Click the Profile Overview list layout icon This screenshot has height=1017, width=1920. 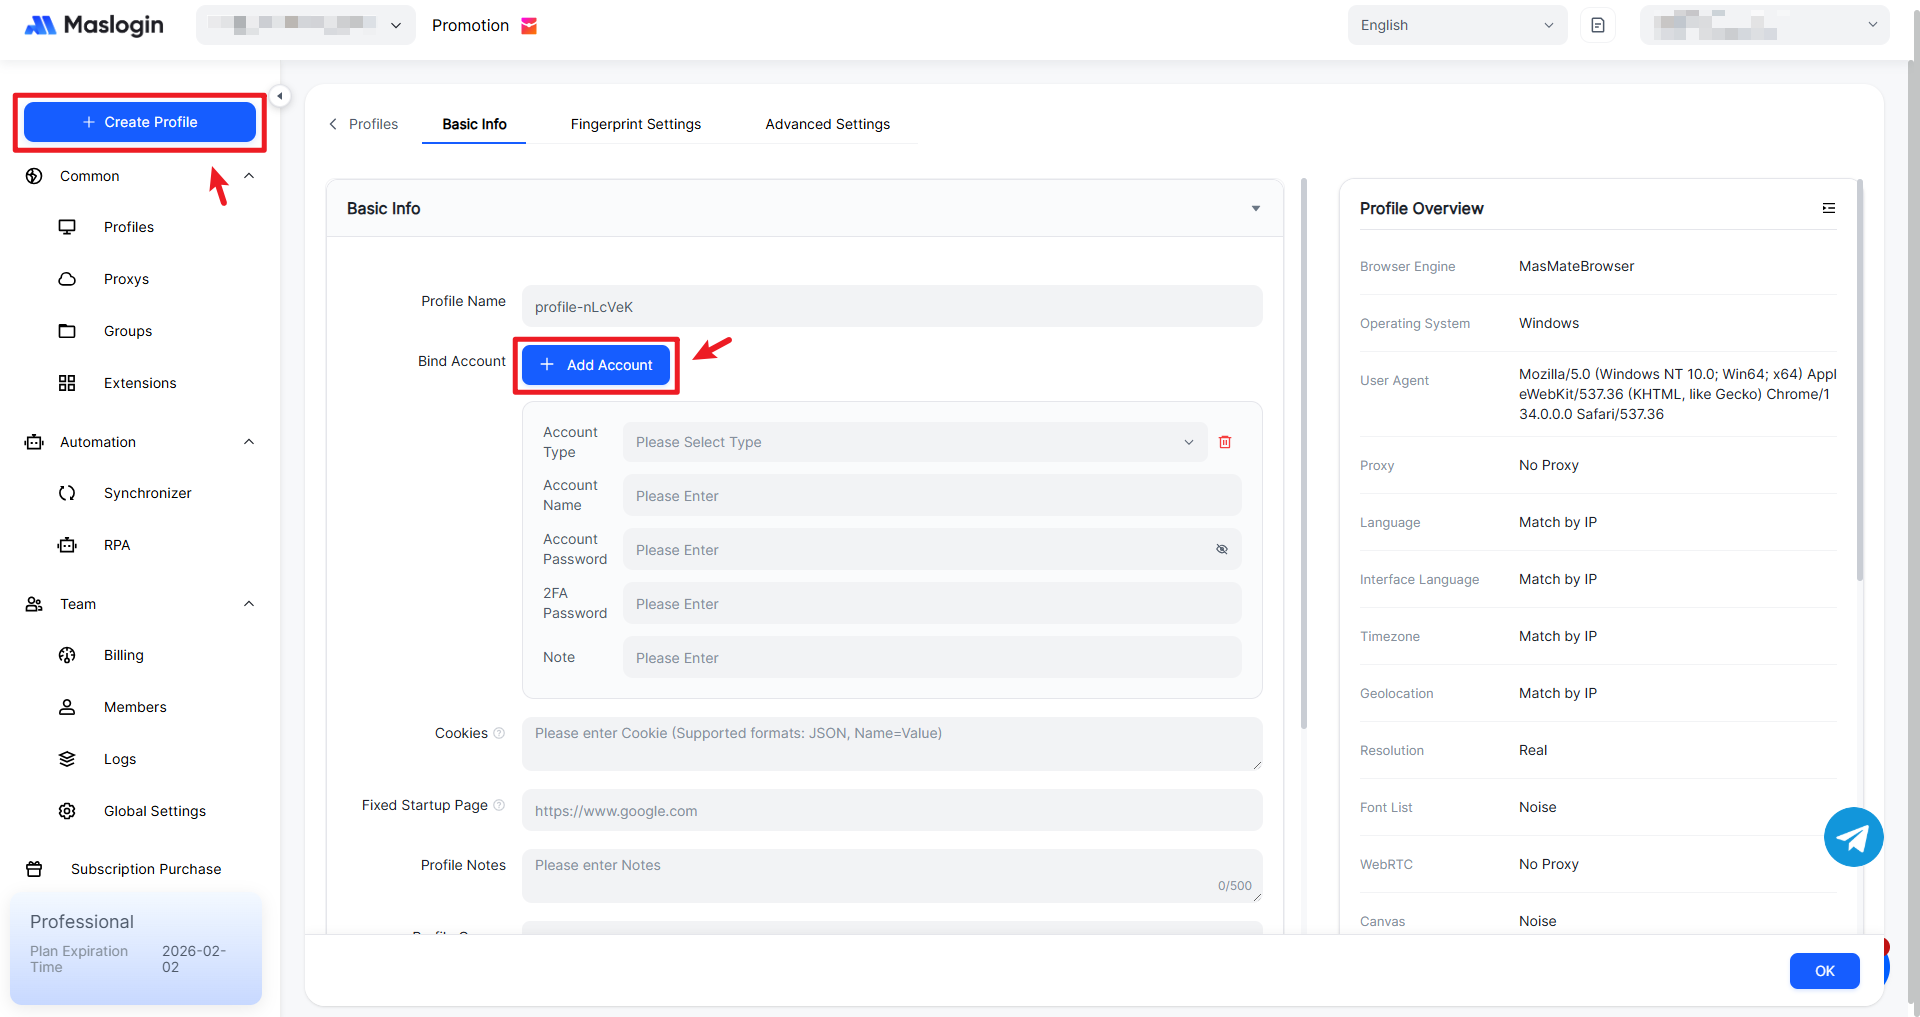tap(1828, 208)
